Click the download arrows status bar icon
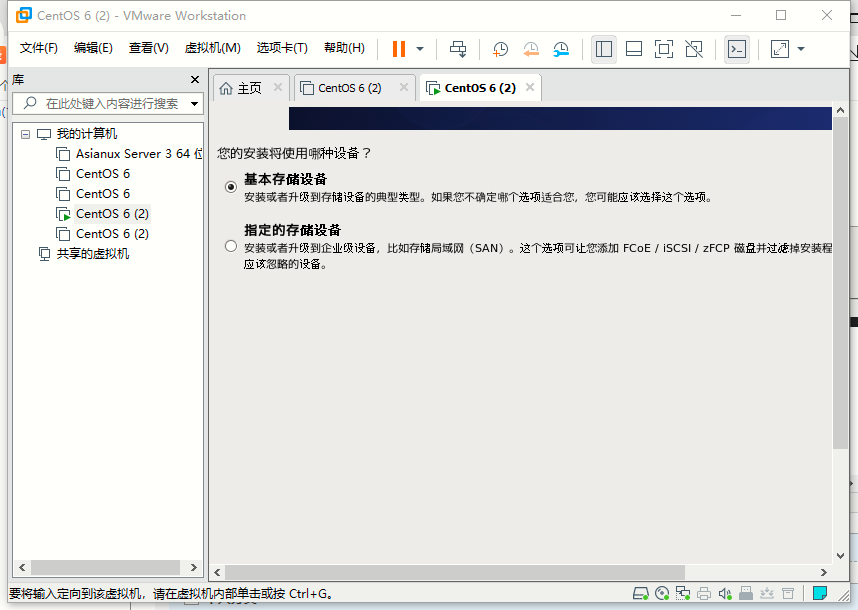858x610 pixels. [767, 593]
